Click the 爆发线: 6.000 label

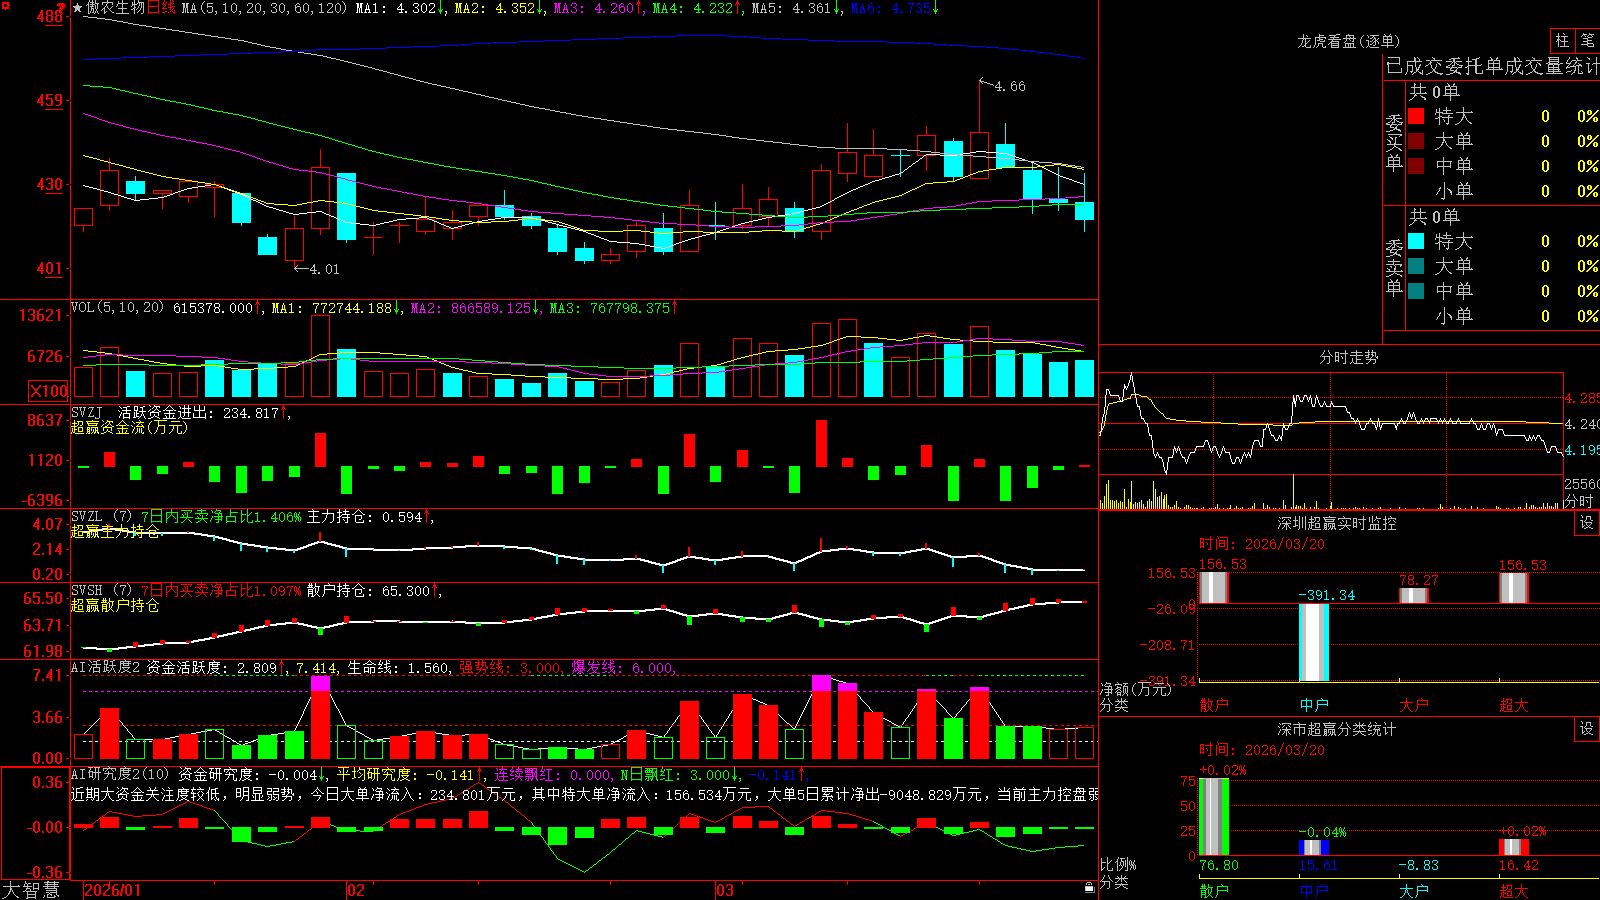coord(623,668)
